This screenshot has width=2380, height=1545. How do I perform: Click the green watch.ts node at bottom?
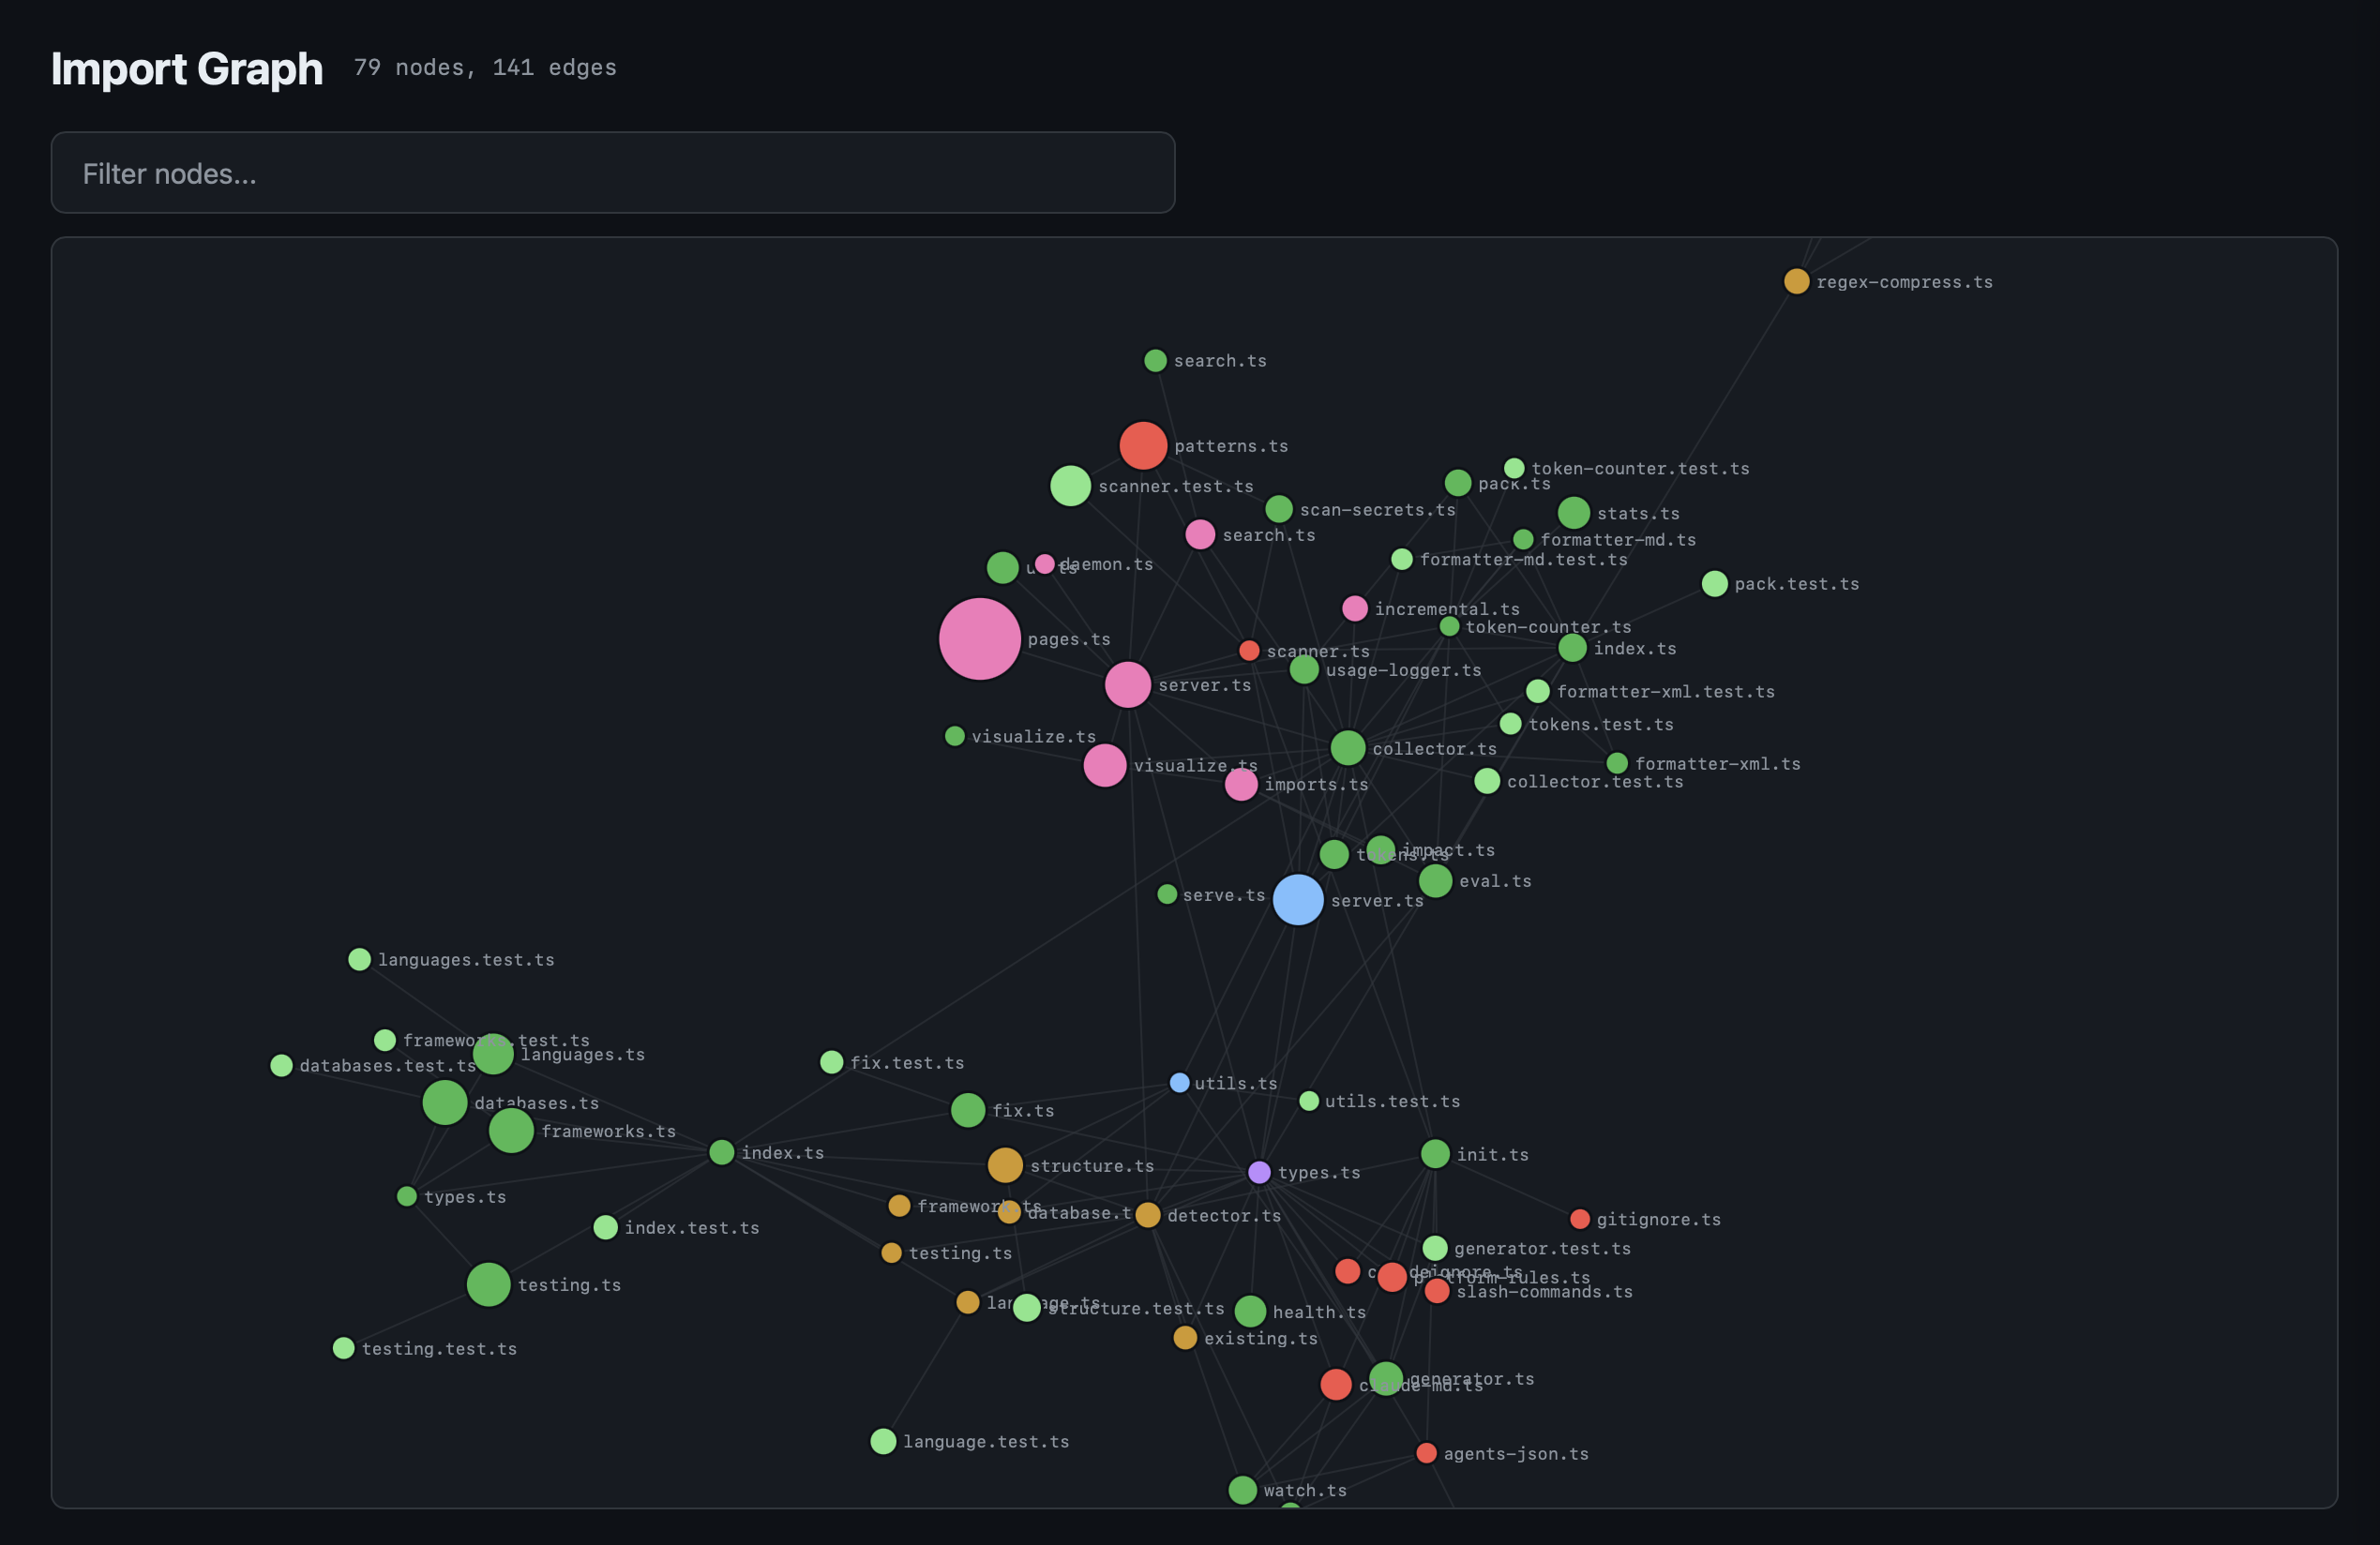click(1242, 1490)
